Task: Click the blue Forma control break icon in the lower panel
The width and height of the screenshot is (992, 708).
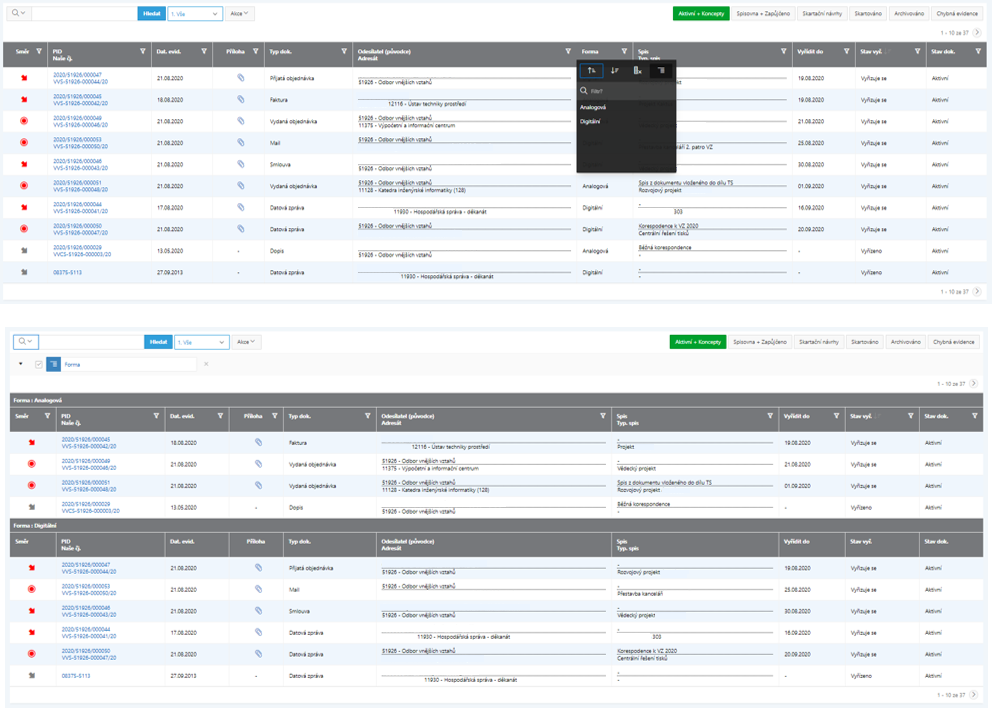Action: [54, 364]
